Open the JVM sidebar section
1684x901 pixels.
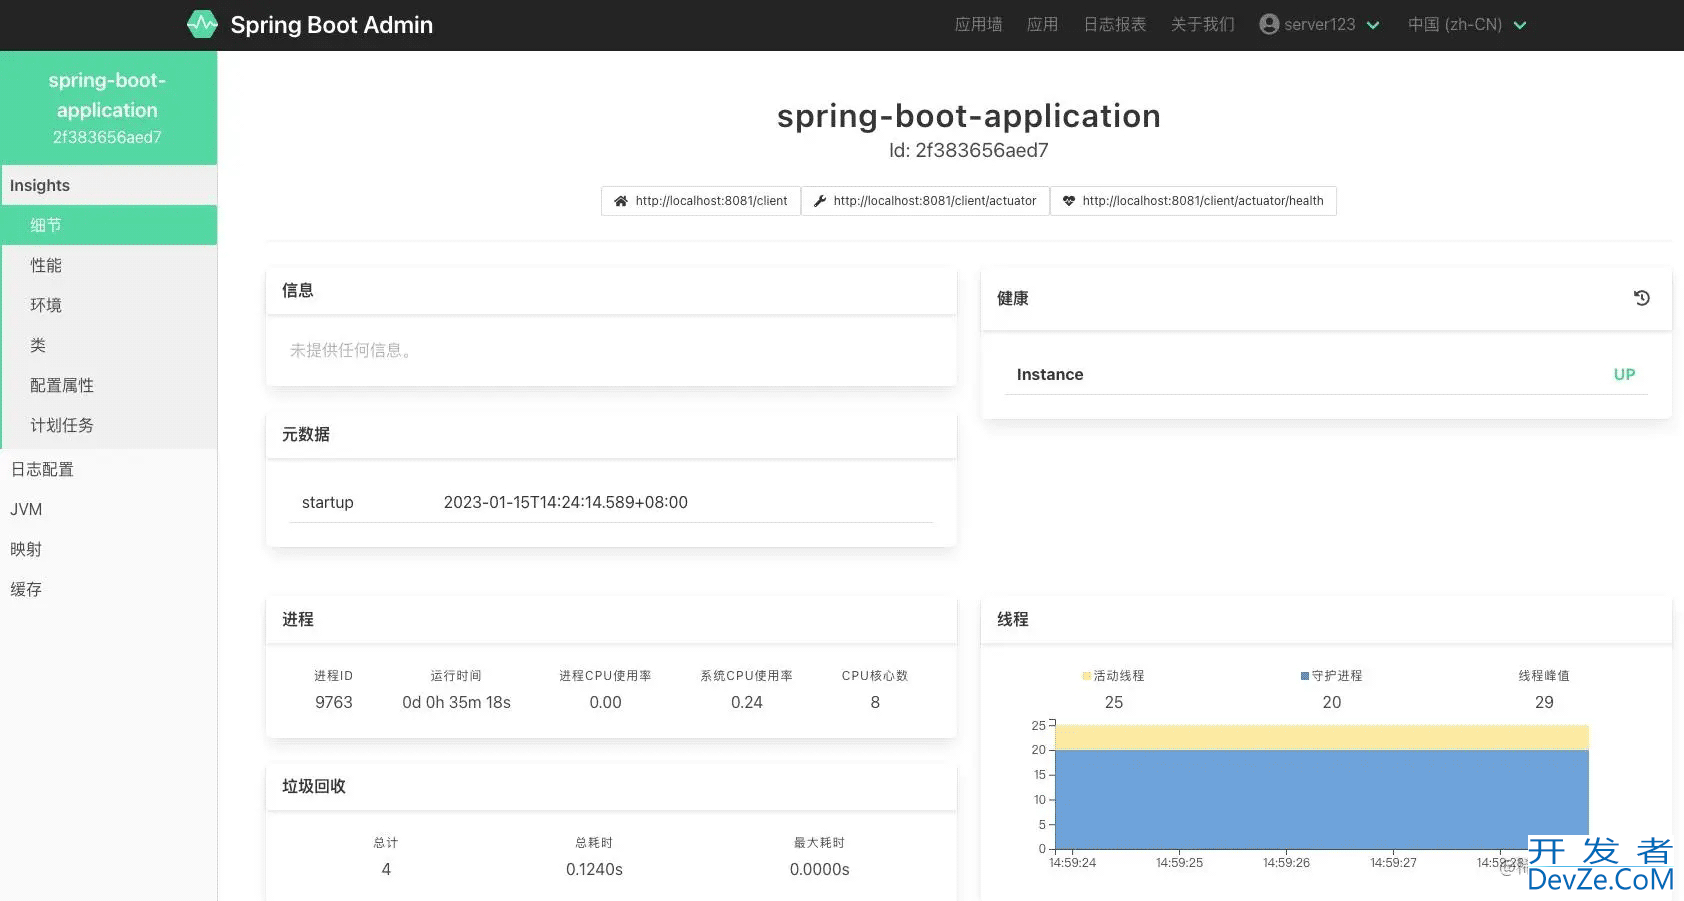click(x=109, y=509)
